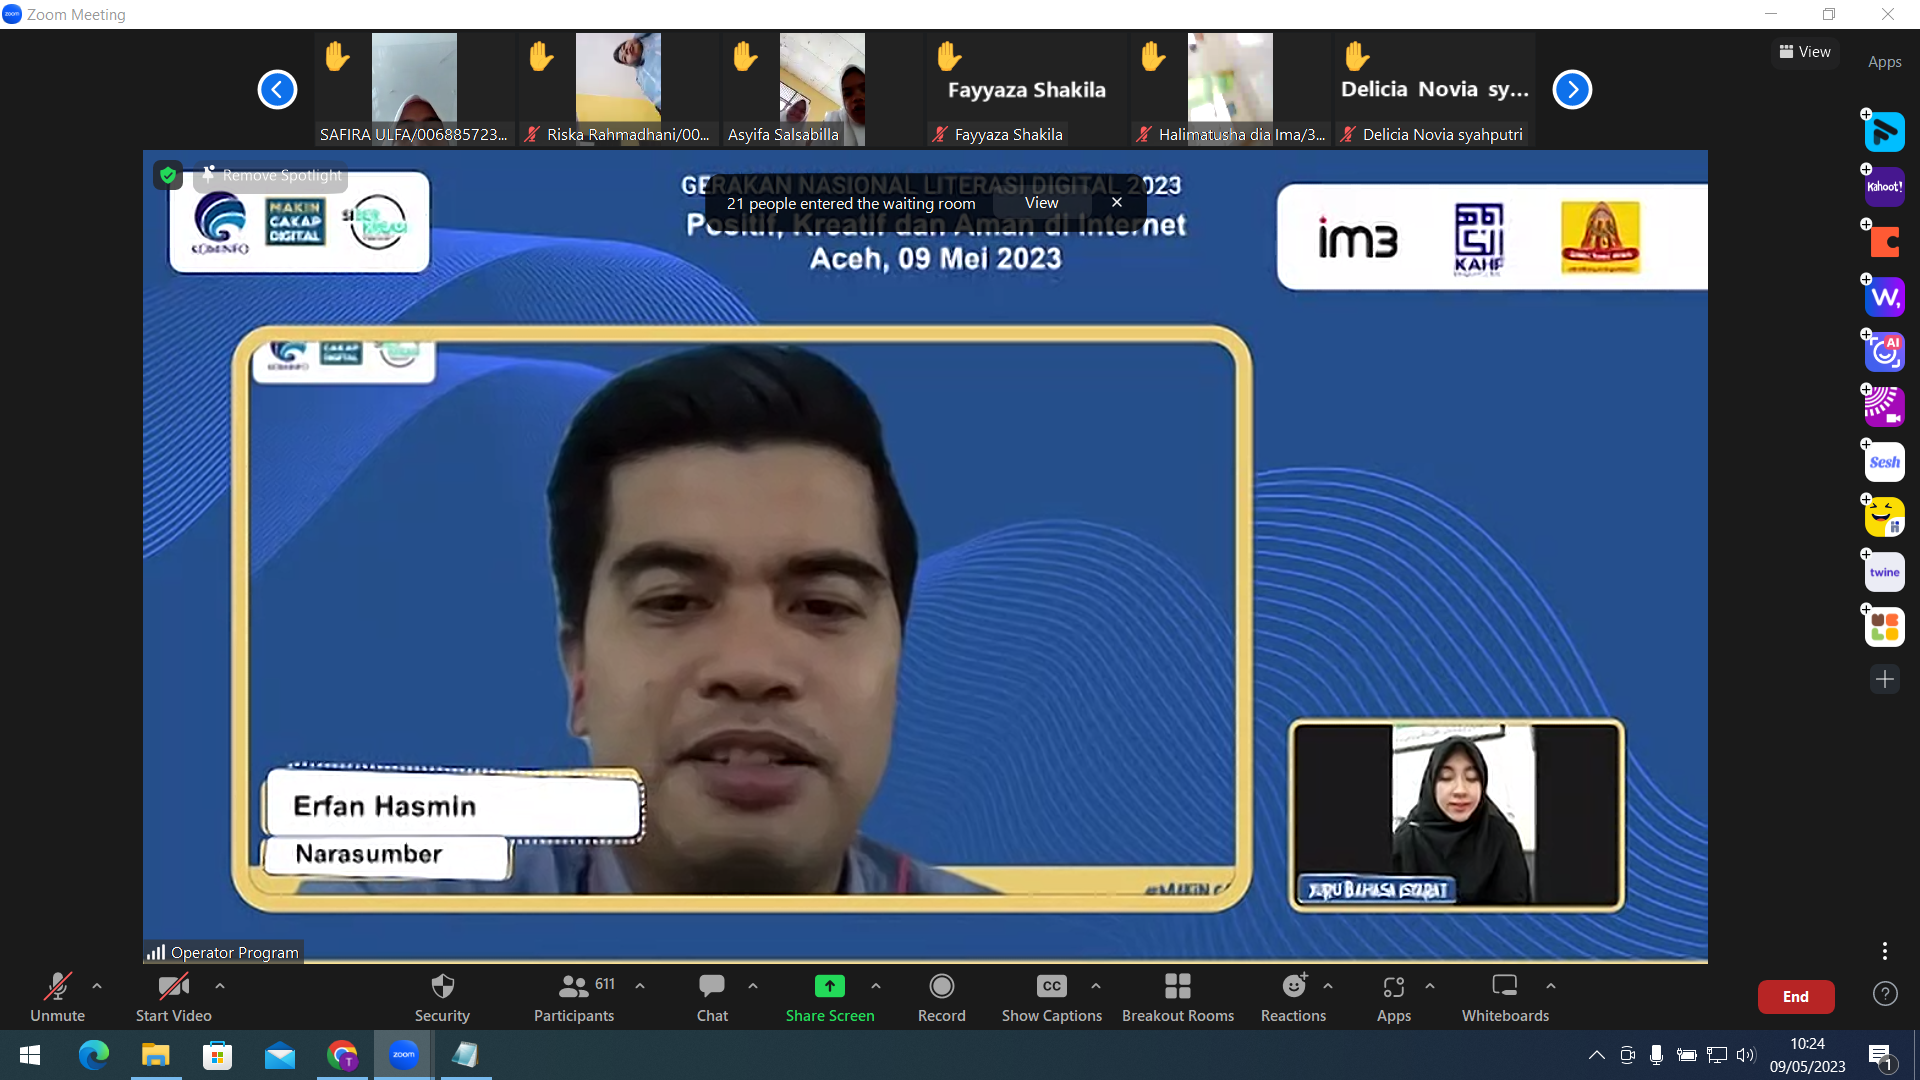Viewport: 1920px width, 1080px height.
Task: Start Video camera
Action: (173, 997)
